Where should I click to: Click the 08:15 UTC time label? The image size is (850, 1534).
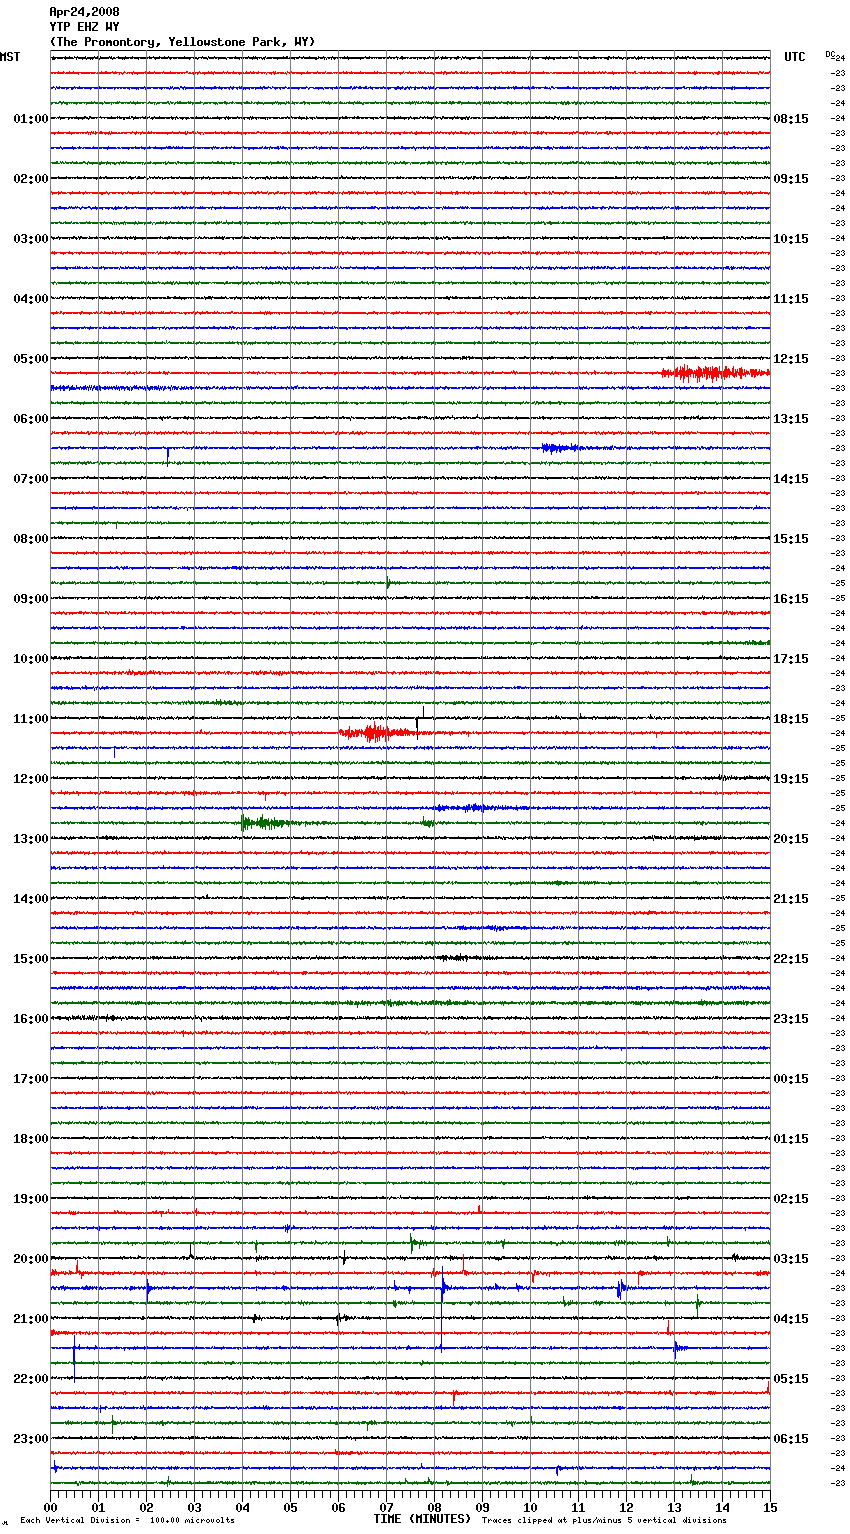coord(791,119)
